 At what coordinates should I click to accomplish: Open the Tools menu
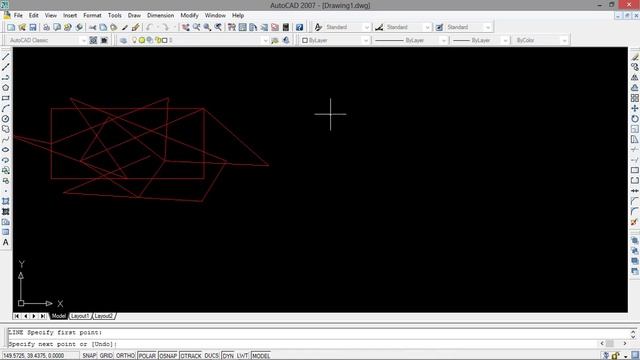click(x=115, y=15)
